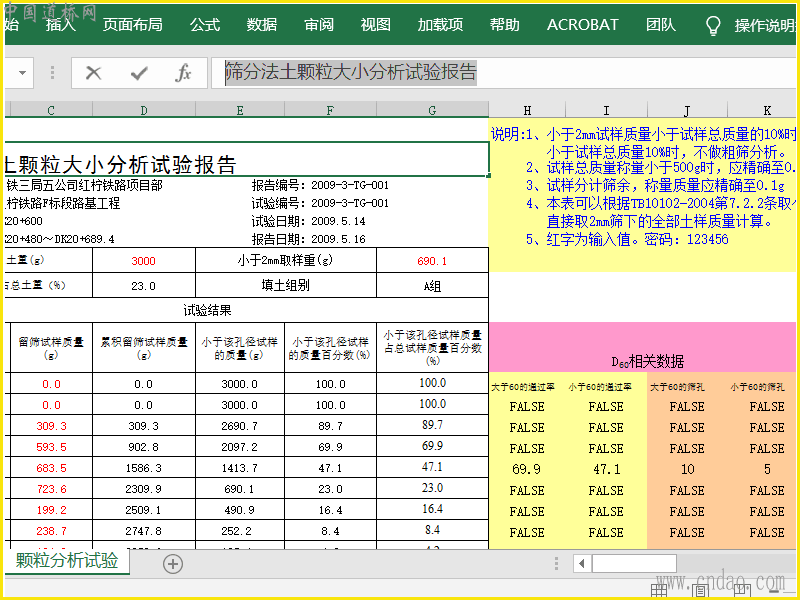Select the 审阅 ribbon tab

point(319,25)
